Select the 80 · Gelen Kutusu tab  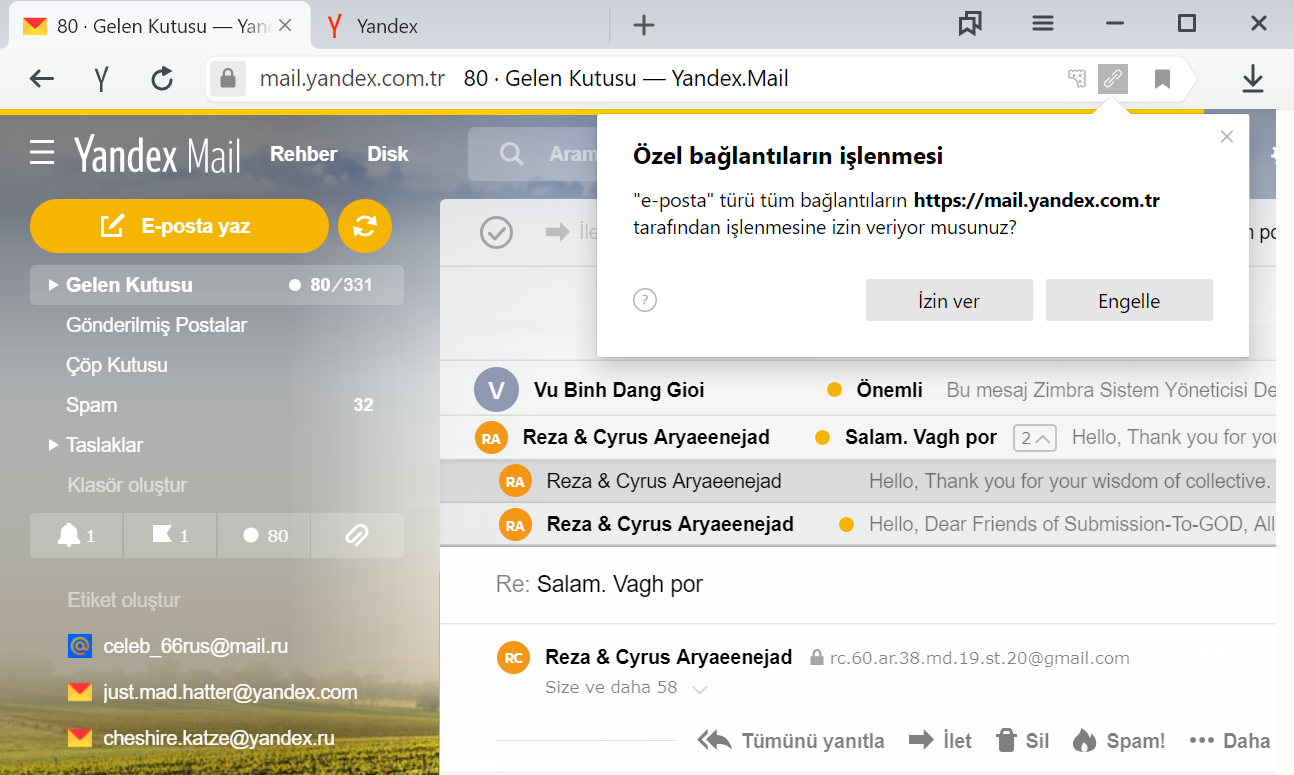(159, 27)
